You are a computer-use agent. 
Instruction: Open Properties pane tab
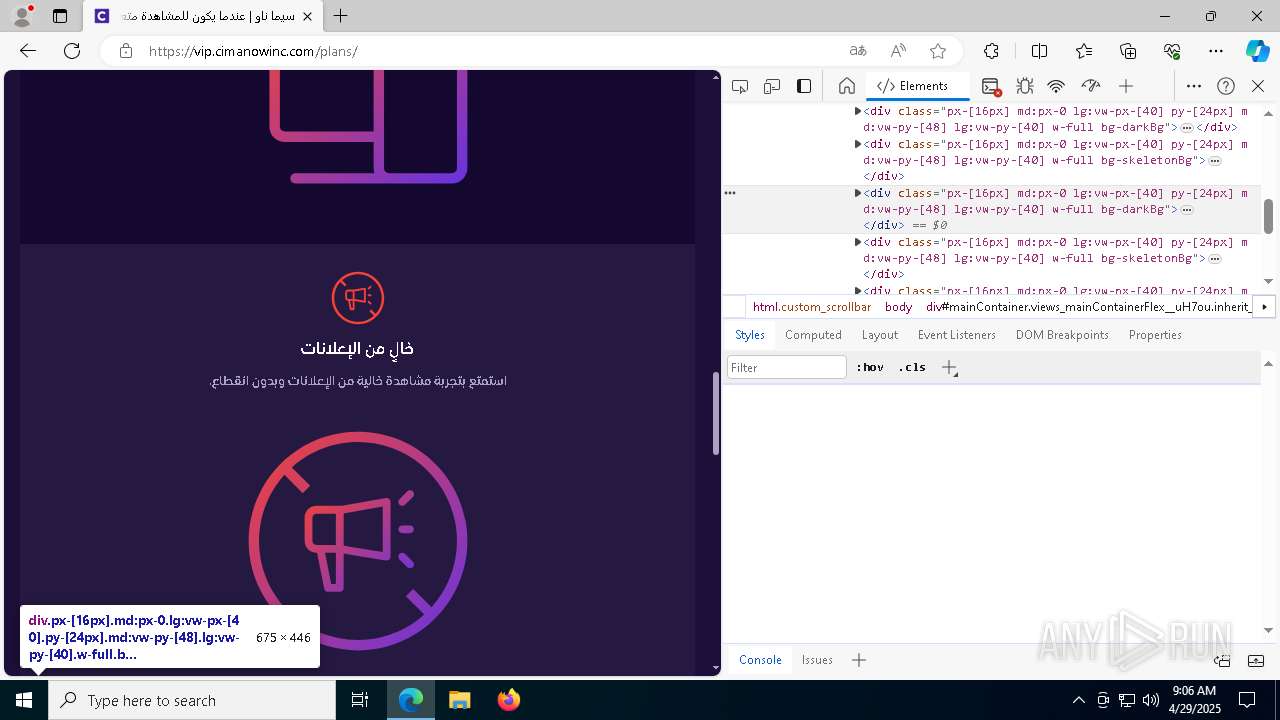click(x=1155, y=335)
